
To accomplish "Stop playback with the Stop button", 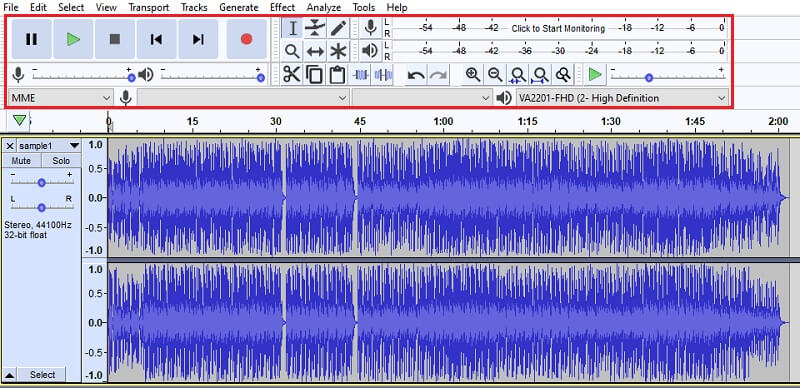I will coord(115,39).
